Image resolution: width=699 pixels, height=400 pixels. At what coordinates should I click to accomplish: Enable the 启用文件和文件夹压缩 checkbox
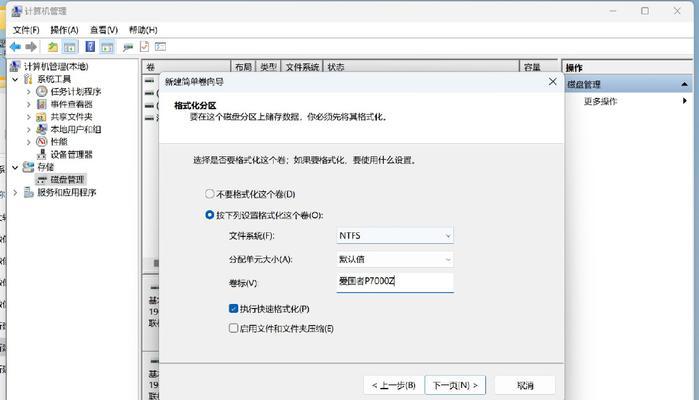(x=233, y=328)
